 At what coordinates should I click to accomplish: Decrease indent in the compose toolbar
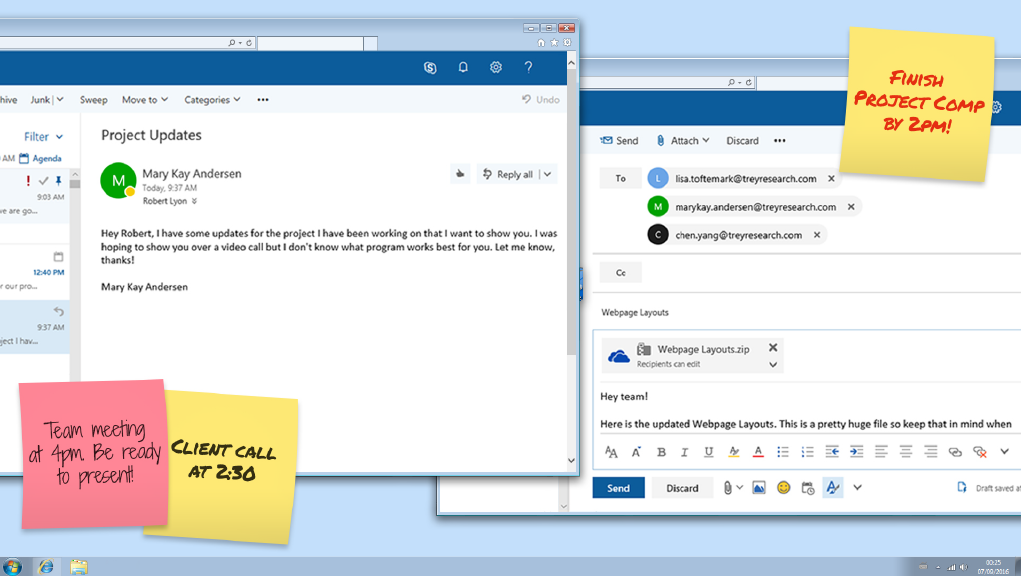(832, 452)
